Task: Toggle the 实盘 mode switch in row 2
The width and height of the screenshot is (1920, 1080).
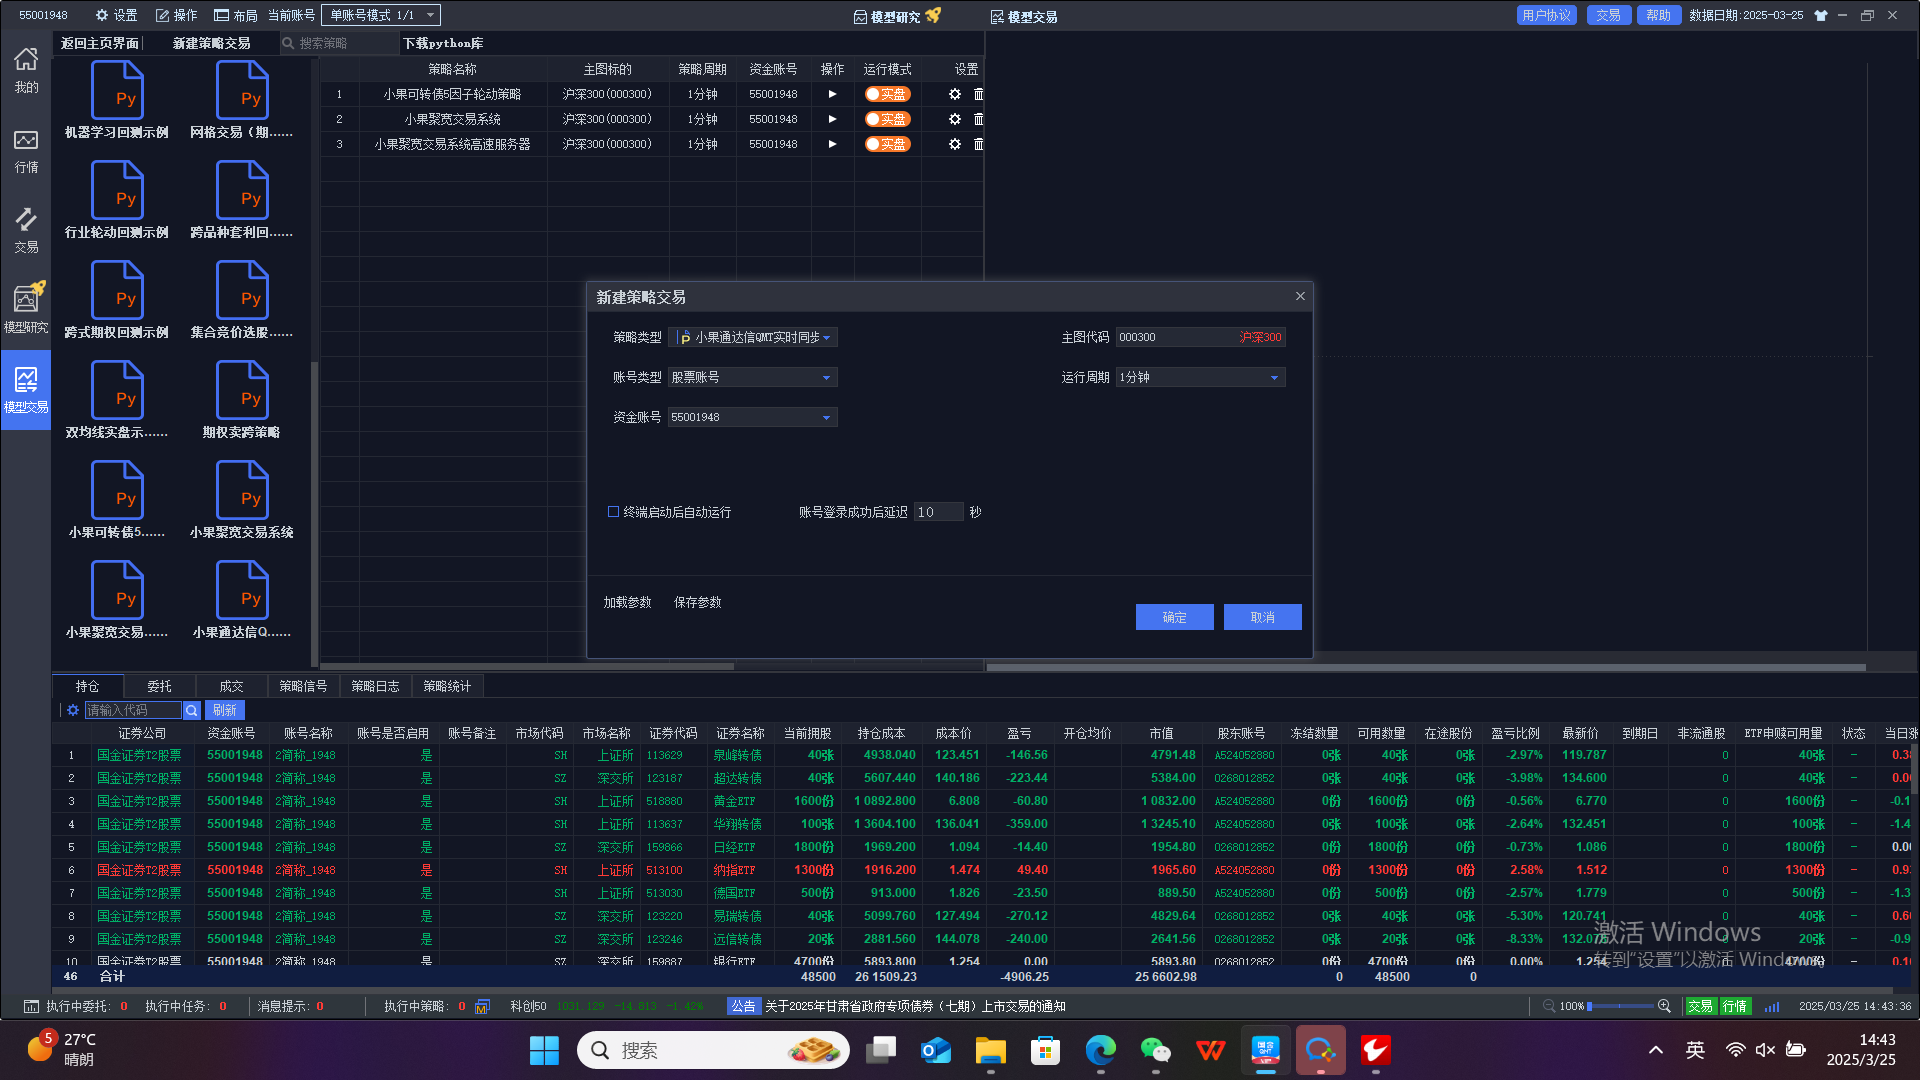Action: [887, 119]
